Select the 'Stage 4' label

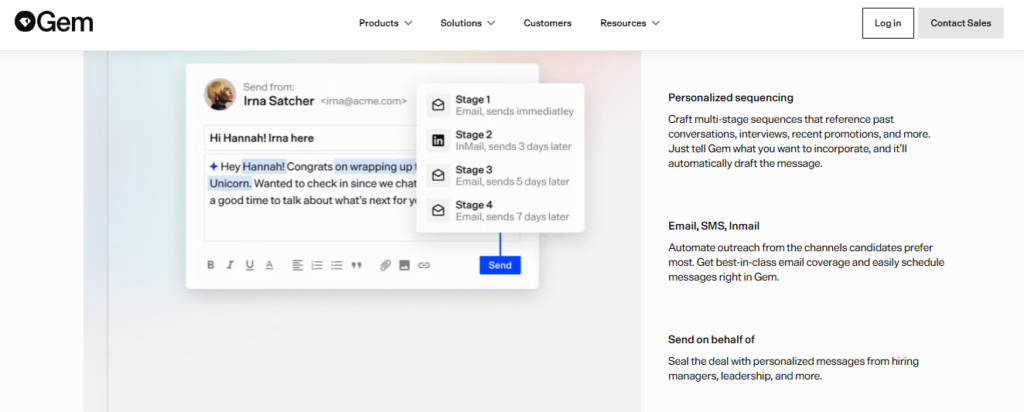[x=474, y=205]
